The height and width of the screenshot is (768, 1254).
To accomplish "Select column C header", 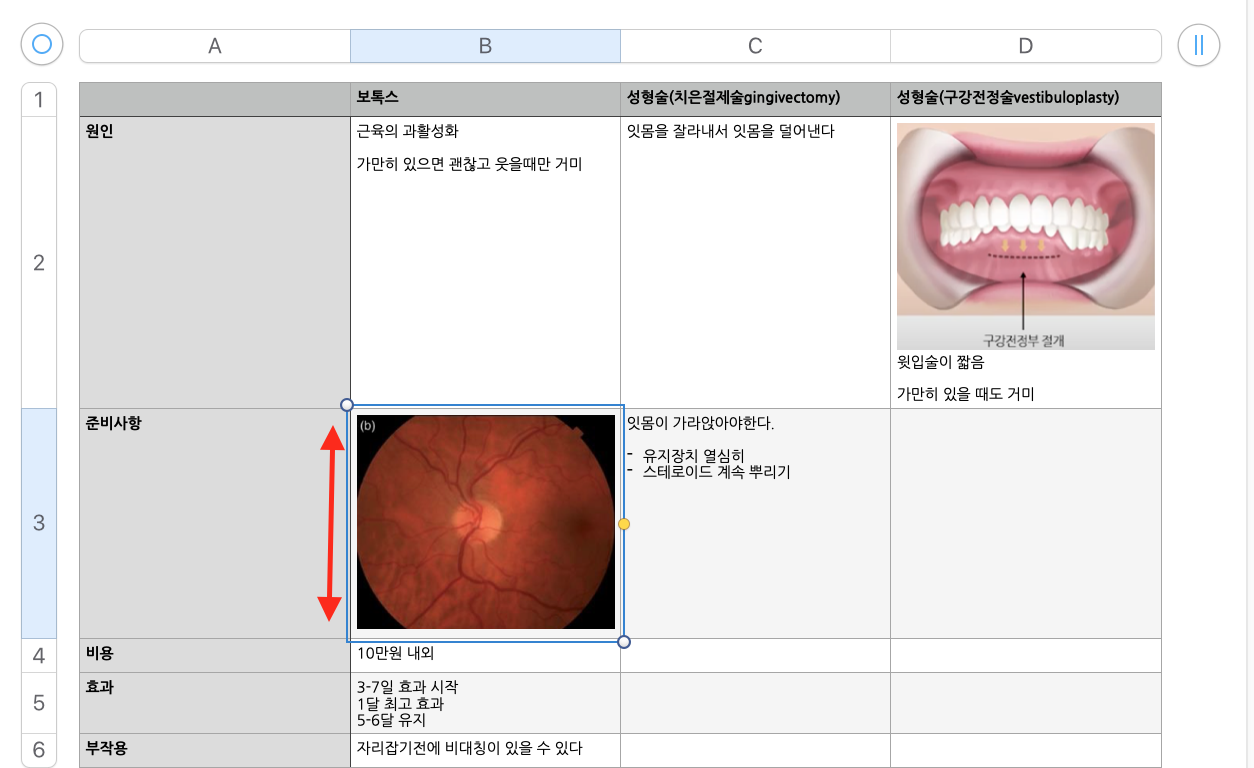I will click(x=755, y=46).
